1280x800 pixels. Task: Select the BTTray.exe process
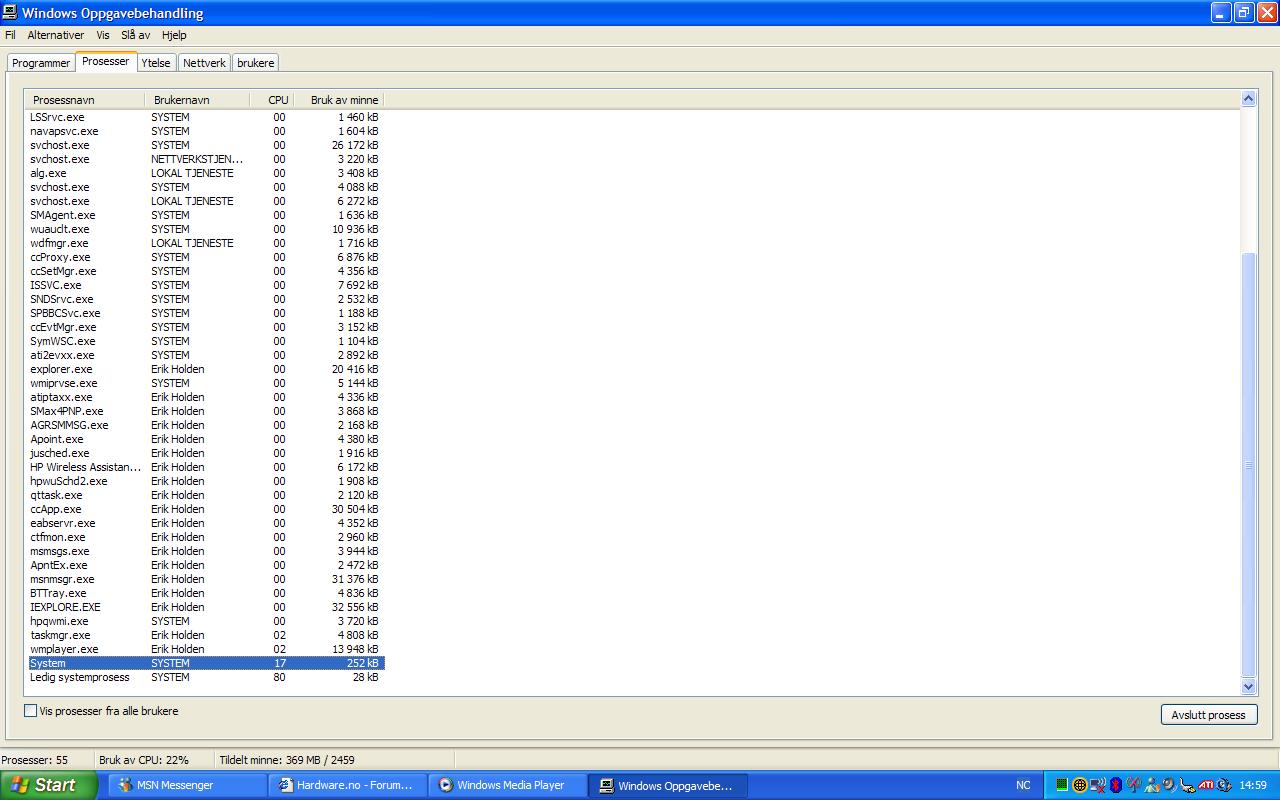206,593
